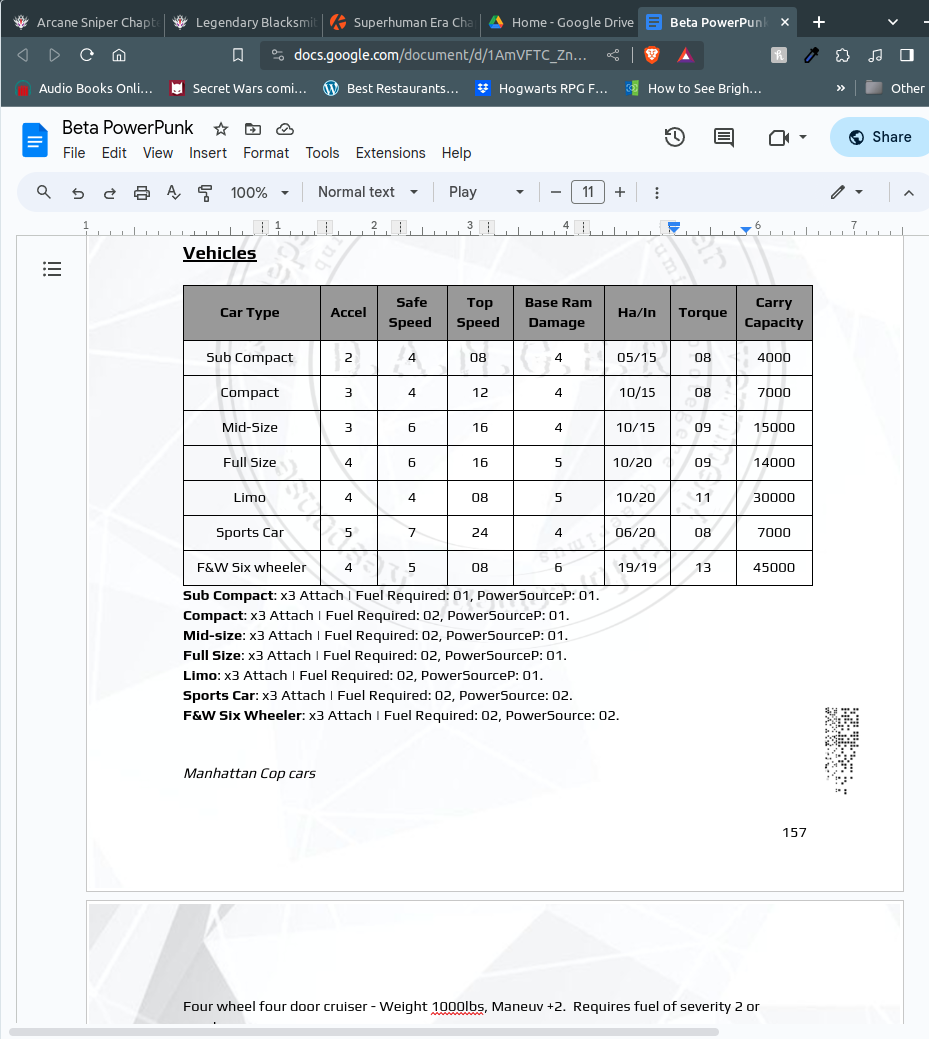Go to the browser home page
Image resolution: width=929 pixels, height=1039 pixels.
(x=119, y=55)
